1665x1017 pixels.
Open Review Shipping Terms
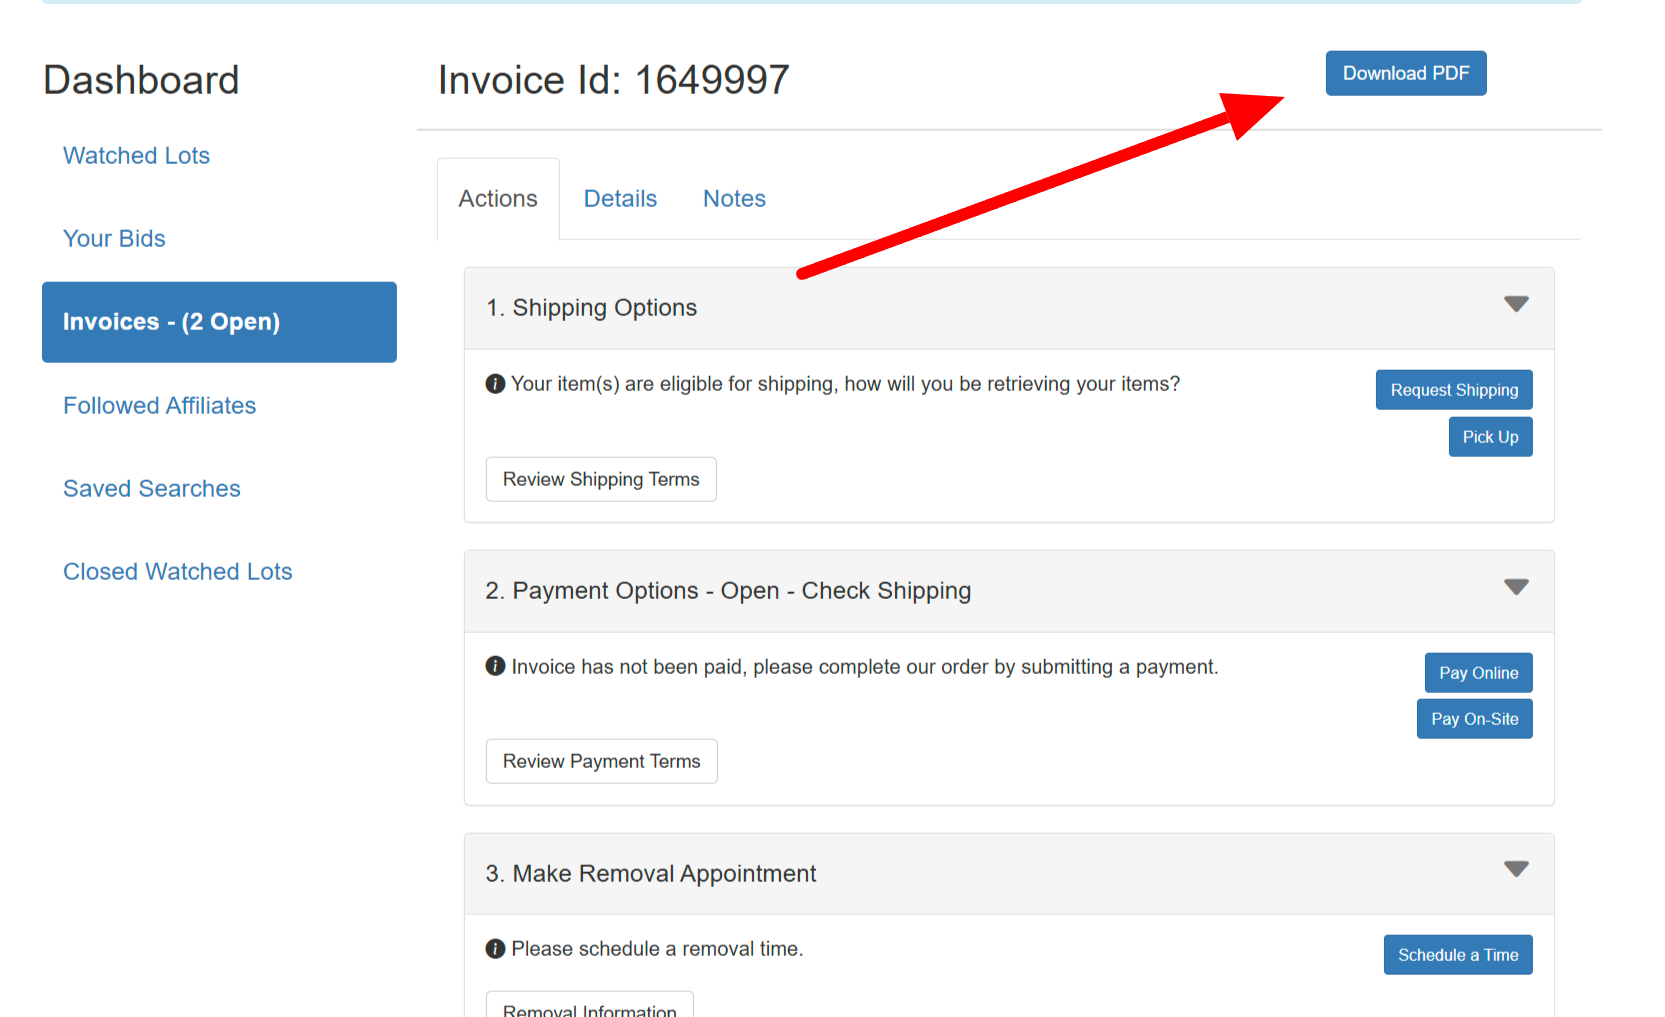coord(601,479)
